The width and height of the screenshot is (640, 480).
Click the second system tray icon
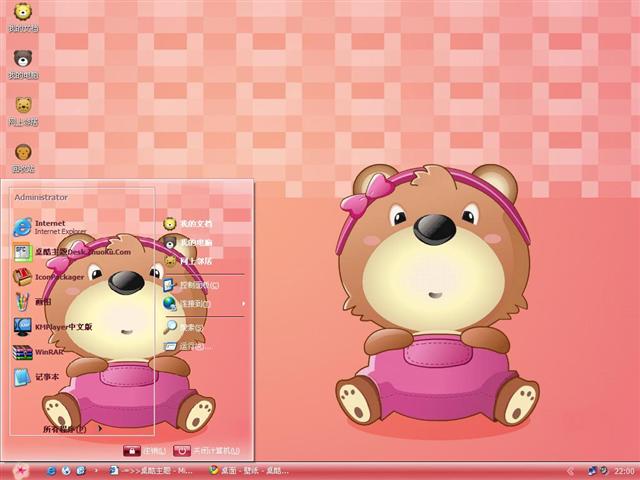[603, 471]
